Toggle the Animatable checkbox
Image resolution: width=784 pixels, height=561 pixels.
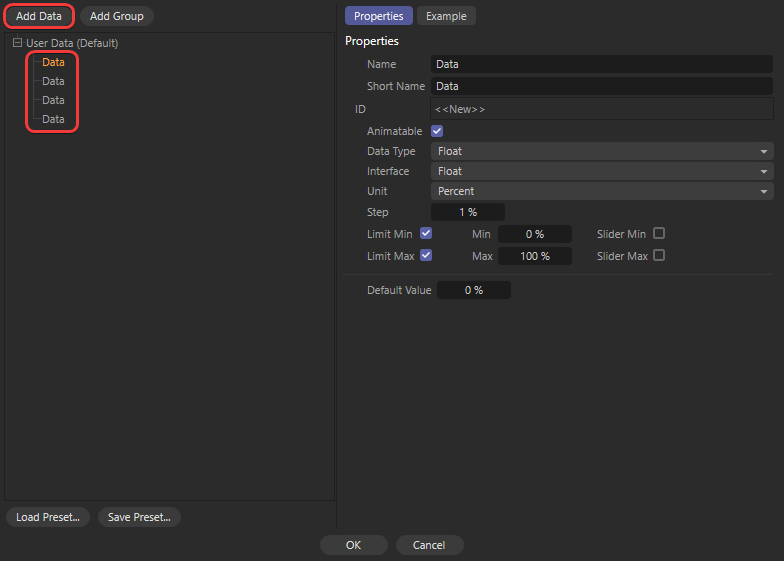click(x=437, y=131)
